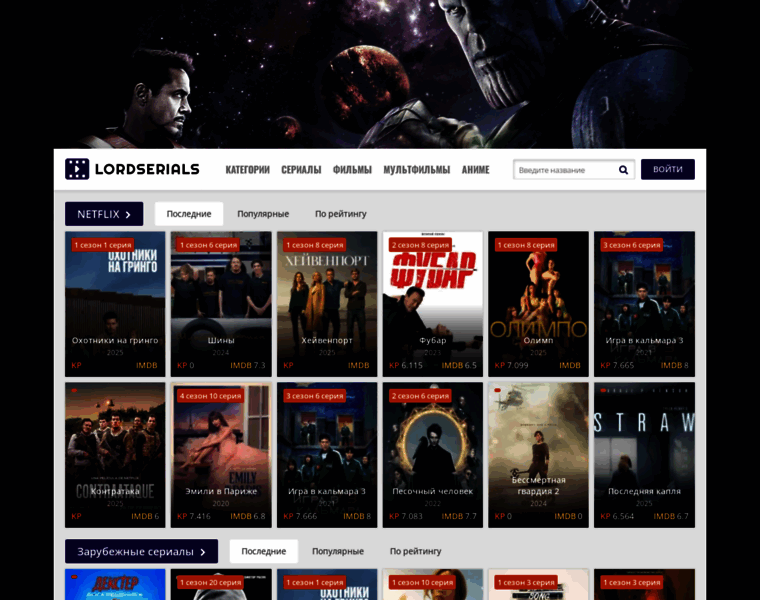Click the 'Зарубежные сериалы' section button

click(142, 551)
